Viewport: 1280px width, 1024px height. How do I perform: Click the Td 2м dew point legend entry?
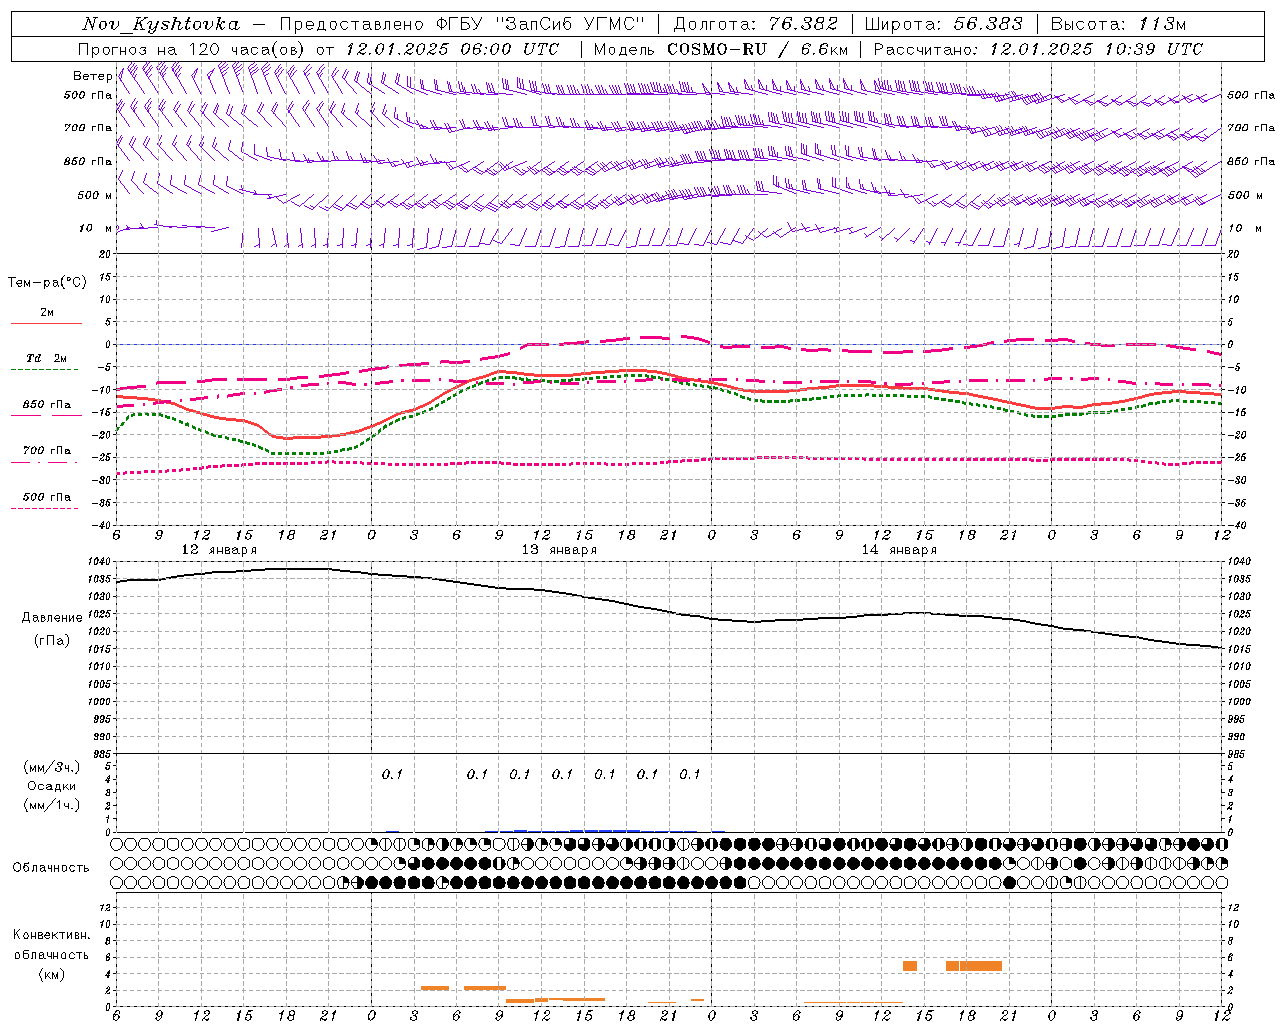point(46,358)
